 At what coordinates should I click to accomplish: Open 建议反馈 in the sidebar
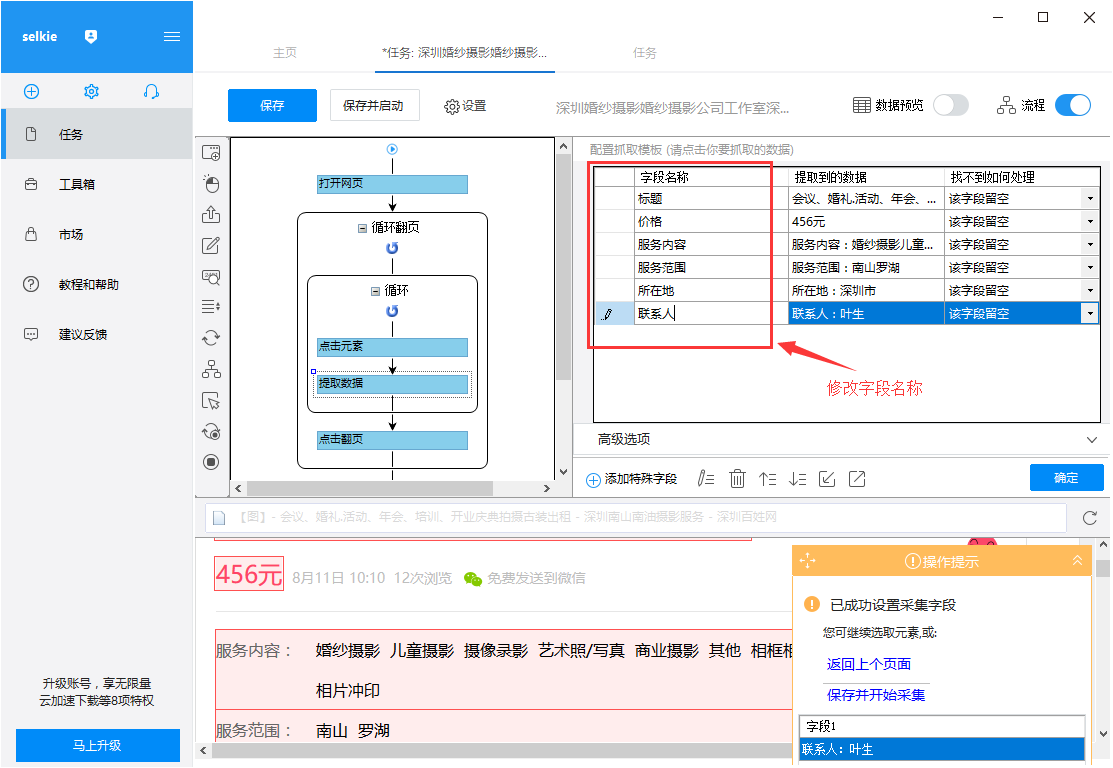(97, 334)
